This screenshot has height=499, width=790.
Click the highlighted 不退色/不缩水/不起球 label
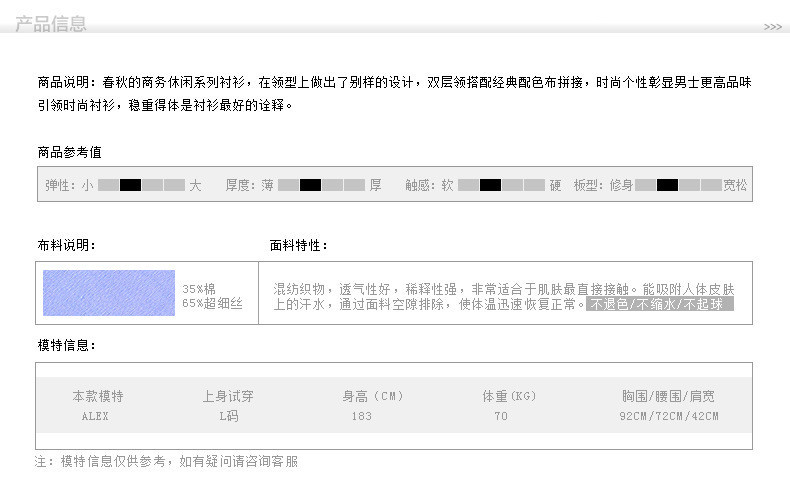click(x=660, y=304)
